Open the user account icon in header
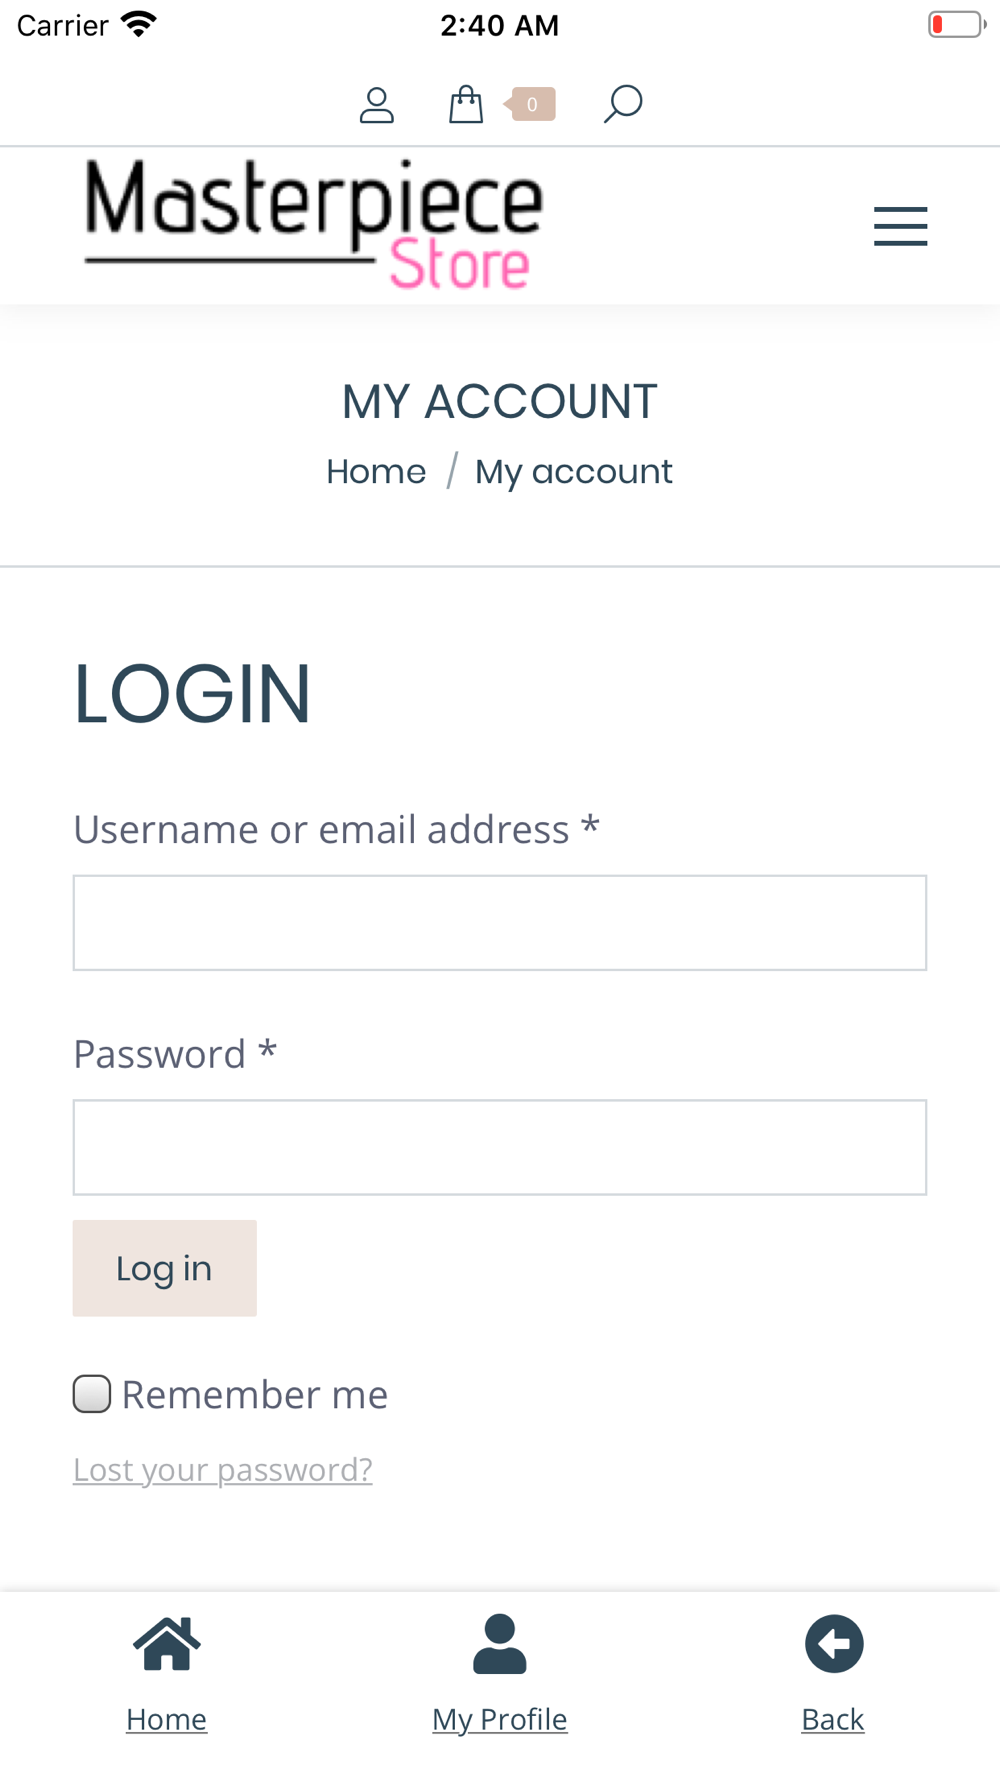The height and width of the screenshot is (1778, 1000). [376, 104]
